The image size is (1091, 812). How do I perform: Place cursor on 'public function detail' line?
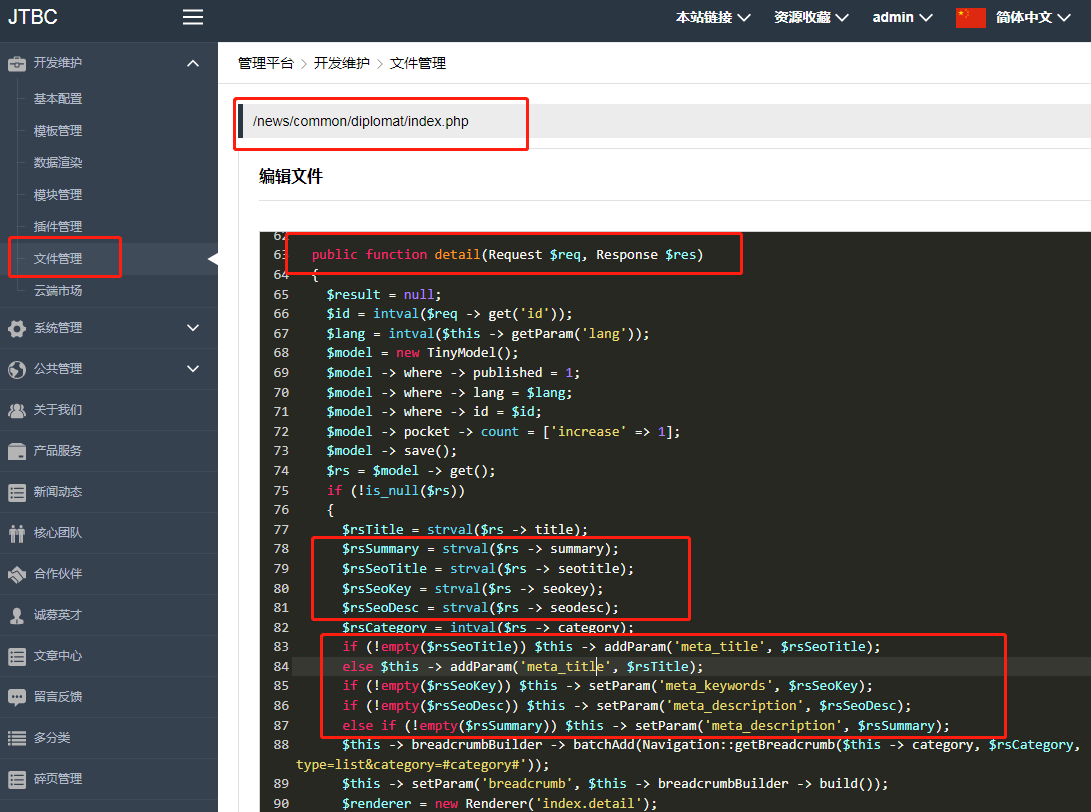click(x=507, y=255)
